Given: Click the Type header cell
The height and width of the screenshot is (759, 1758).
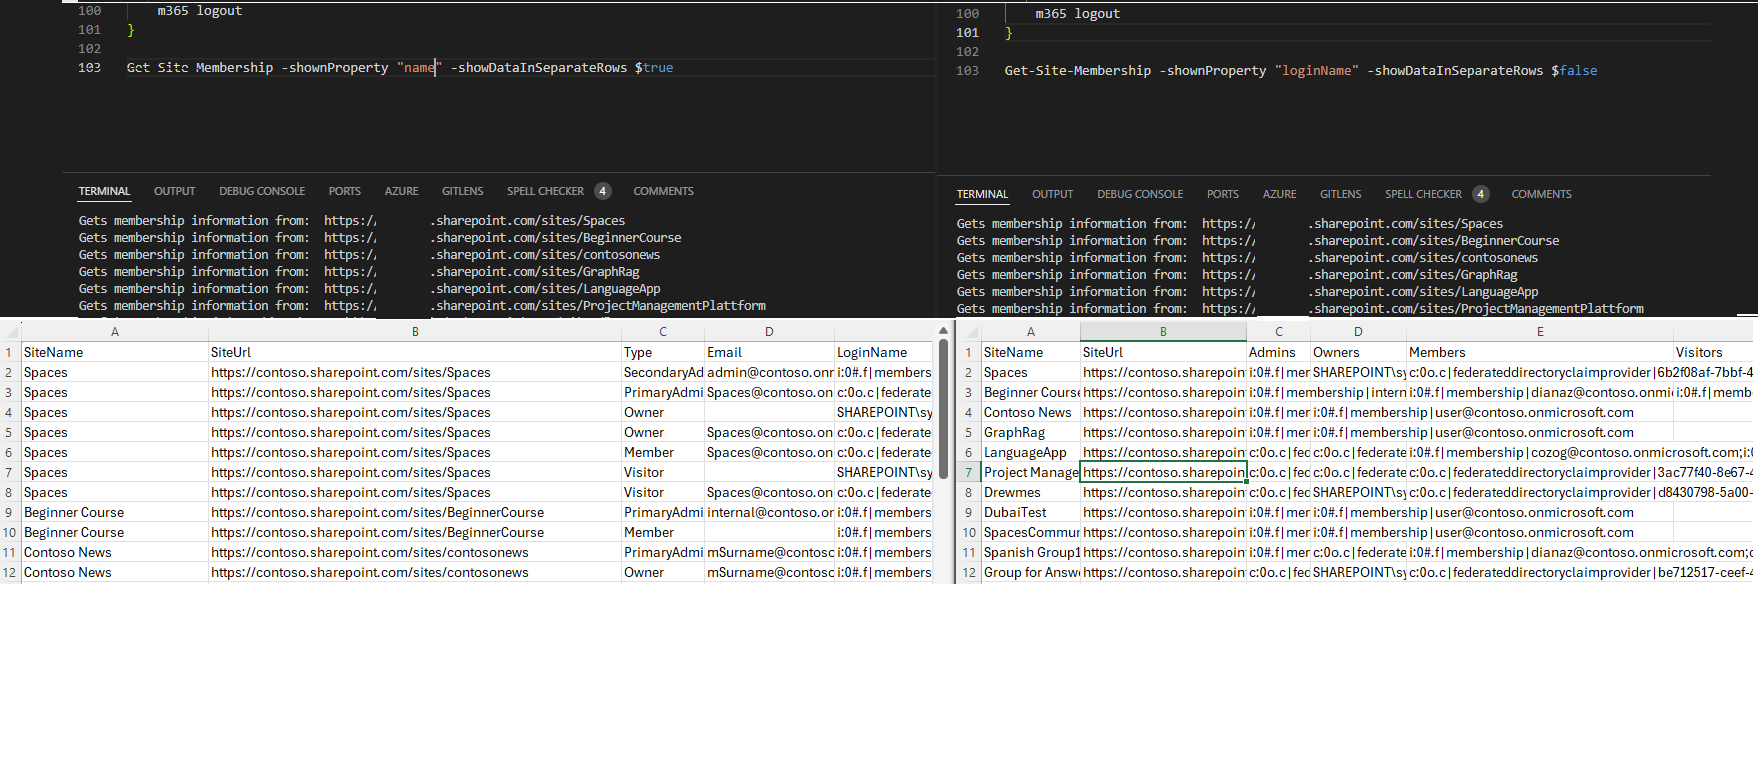Looking at the screenshot, I should tap(662, 352).
